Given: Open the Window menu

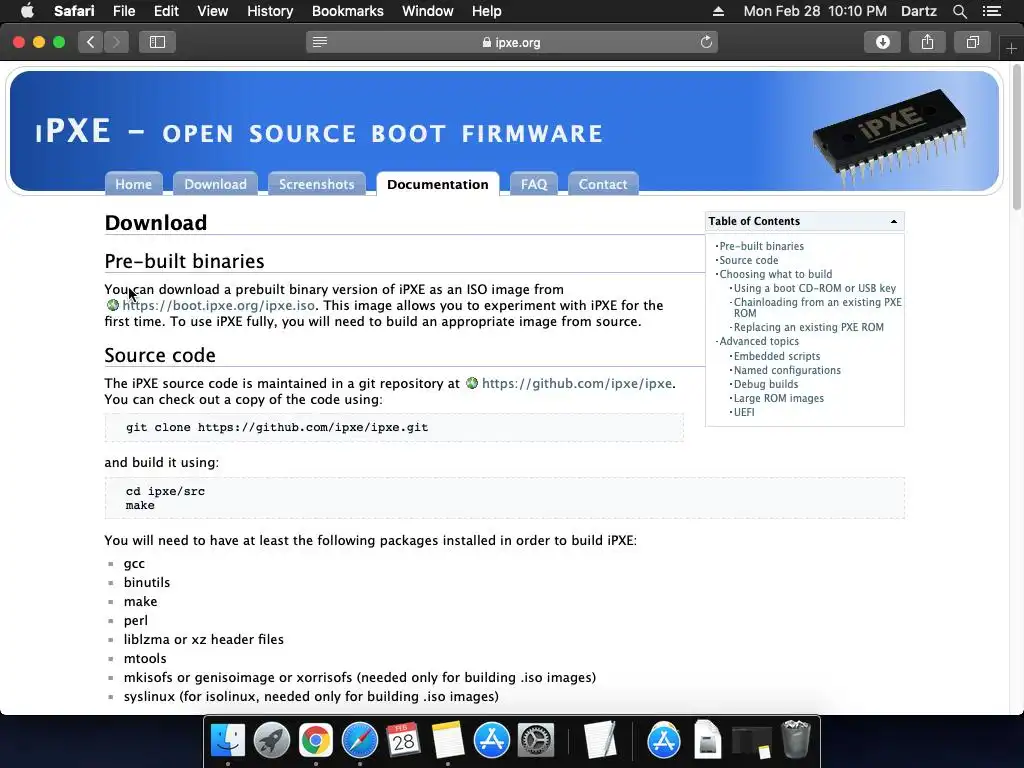Looking at the screenshot, I should click(427, 11).
